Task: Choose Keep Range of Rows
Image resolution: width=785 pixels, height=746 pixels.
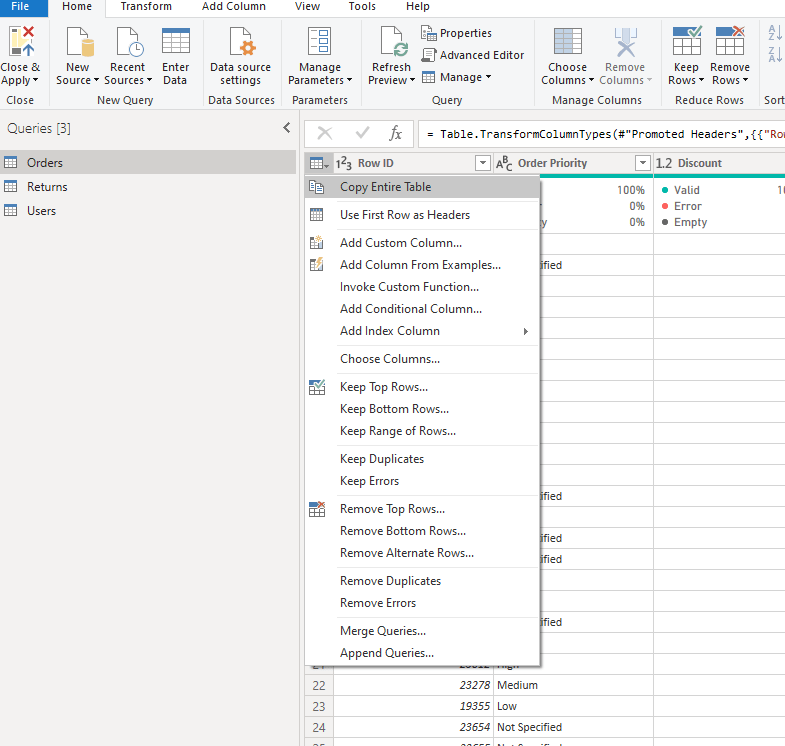Action: (x=422, y=432)
